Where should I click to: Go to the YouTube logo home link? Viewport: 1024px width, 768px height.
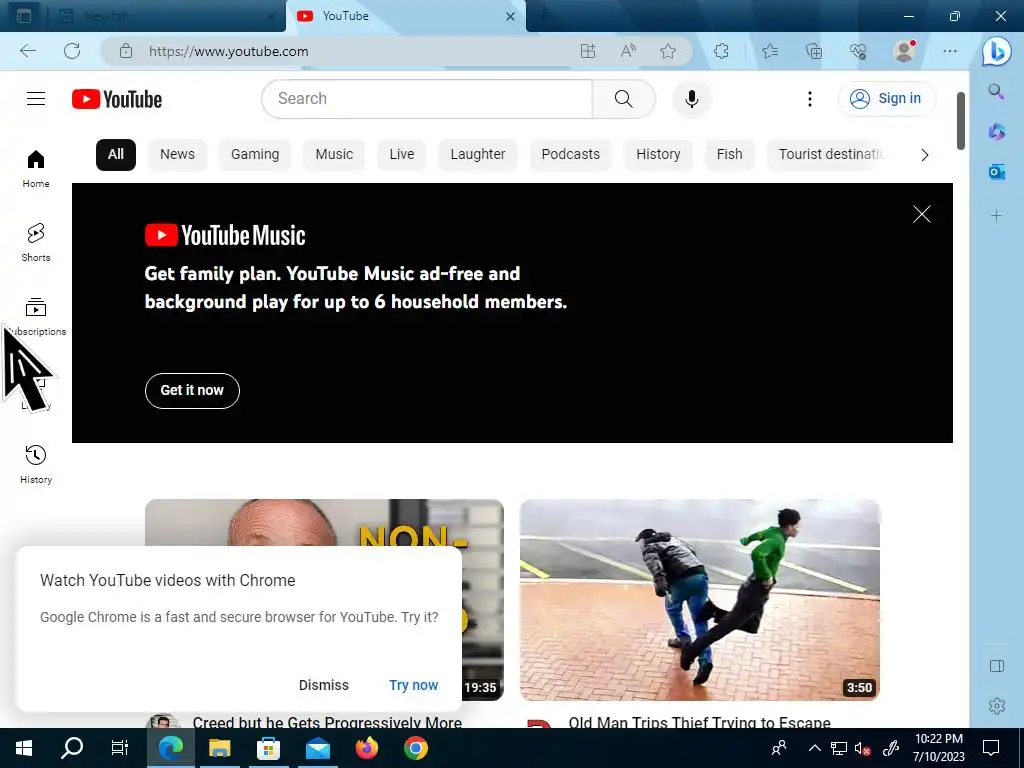point(117,99)
